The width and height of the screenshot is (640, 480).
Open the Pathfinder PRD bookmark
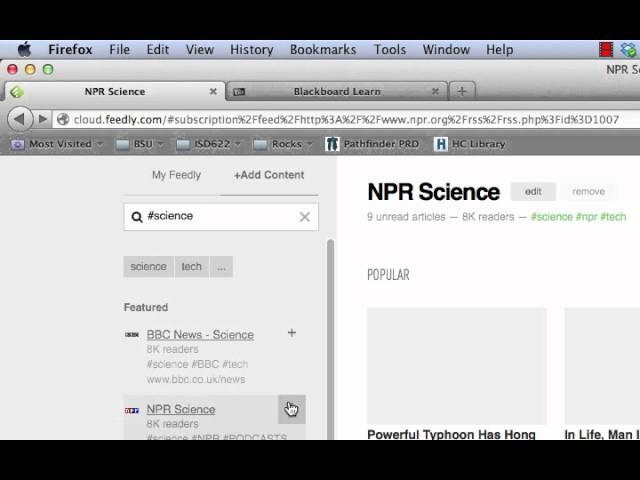pyautogui.click(x=372, y=144)
